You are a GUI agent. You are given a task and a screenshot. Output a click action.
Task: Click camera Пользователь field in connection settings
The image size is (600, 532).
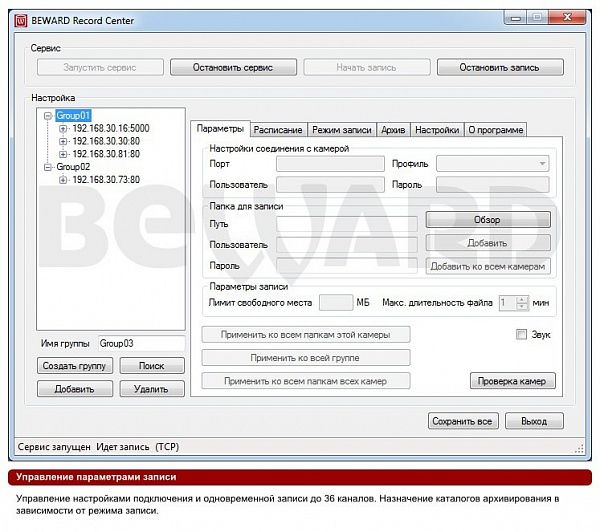click(x=330, y=184)
